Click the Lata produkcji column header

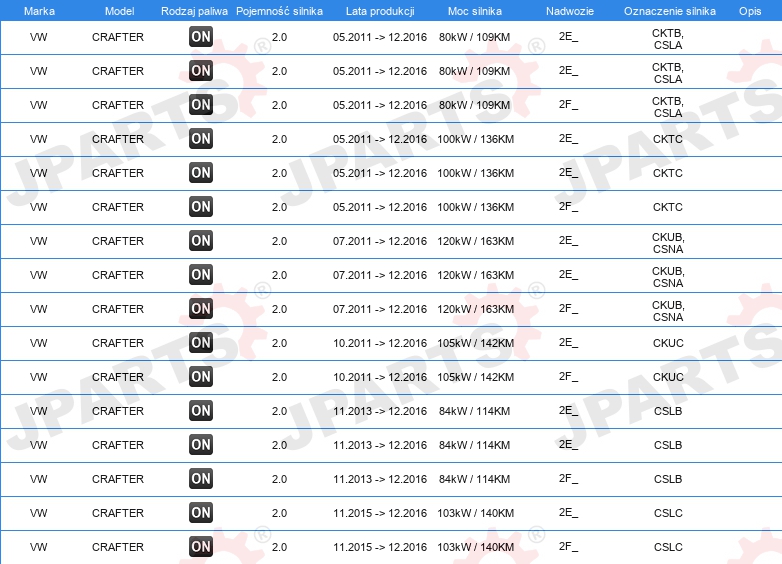click(x=380, y=11)
